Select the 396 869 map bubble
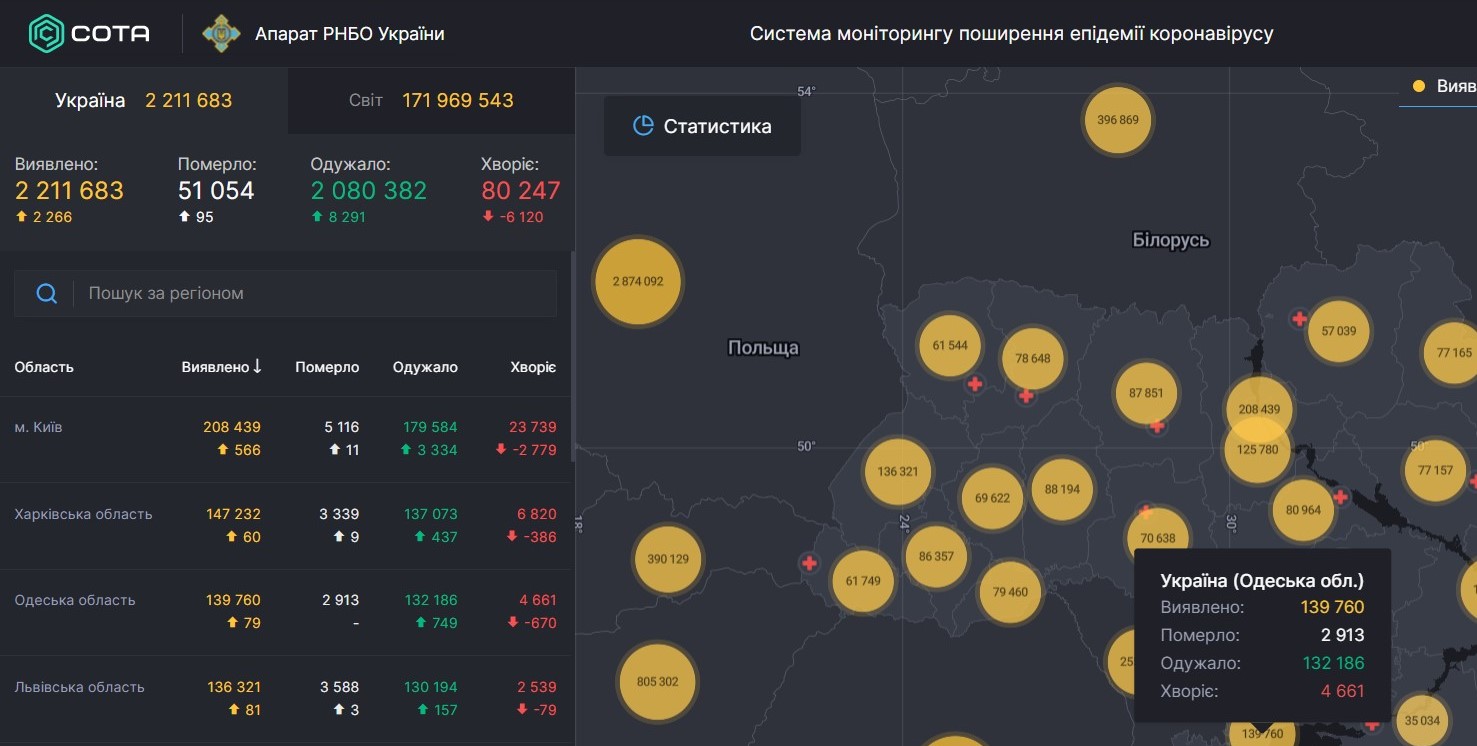Viewport: 1477px width, 746px height. point(1117,120)
